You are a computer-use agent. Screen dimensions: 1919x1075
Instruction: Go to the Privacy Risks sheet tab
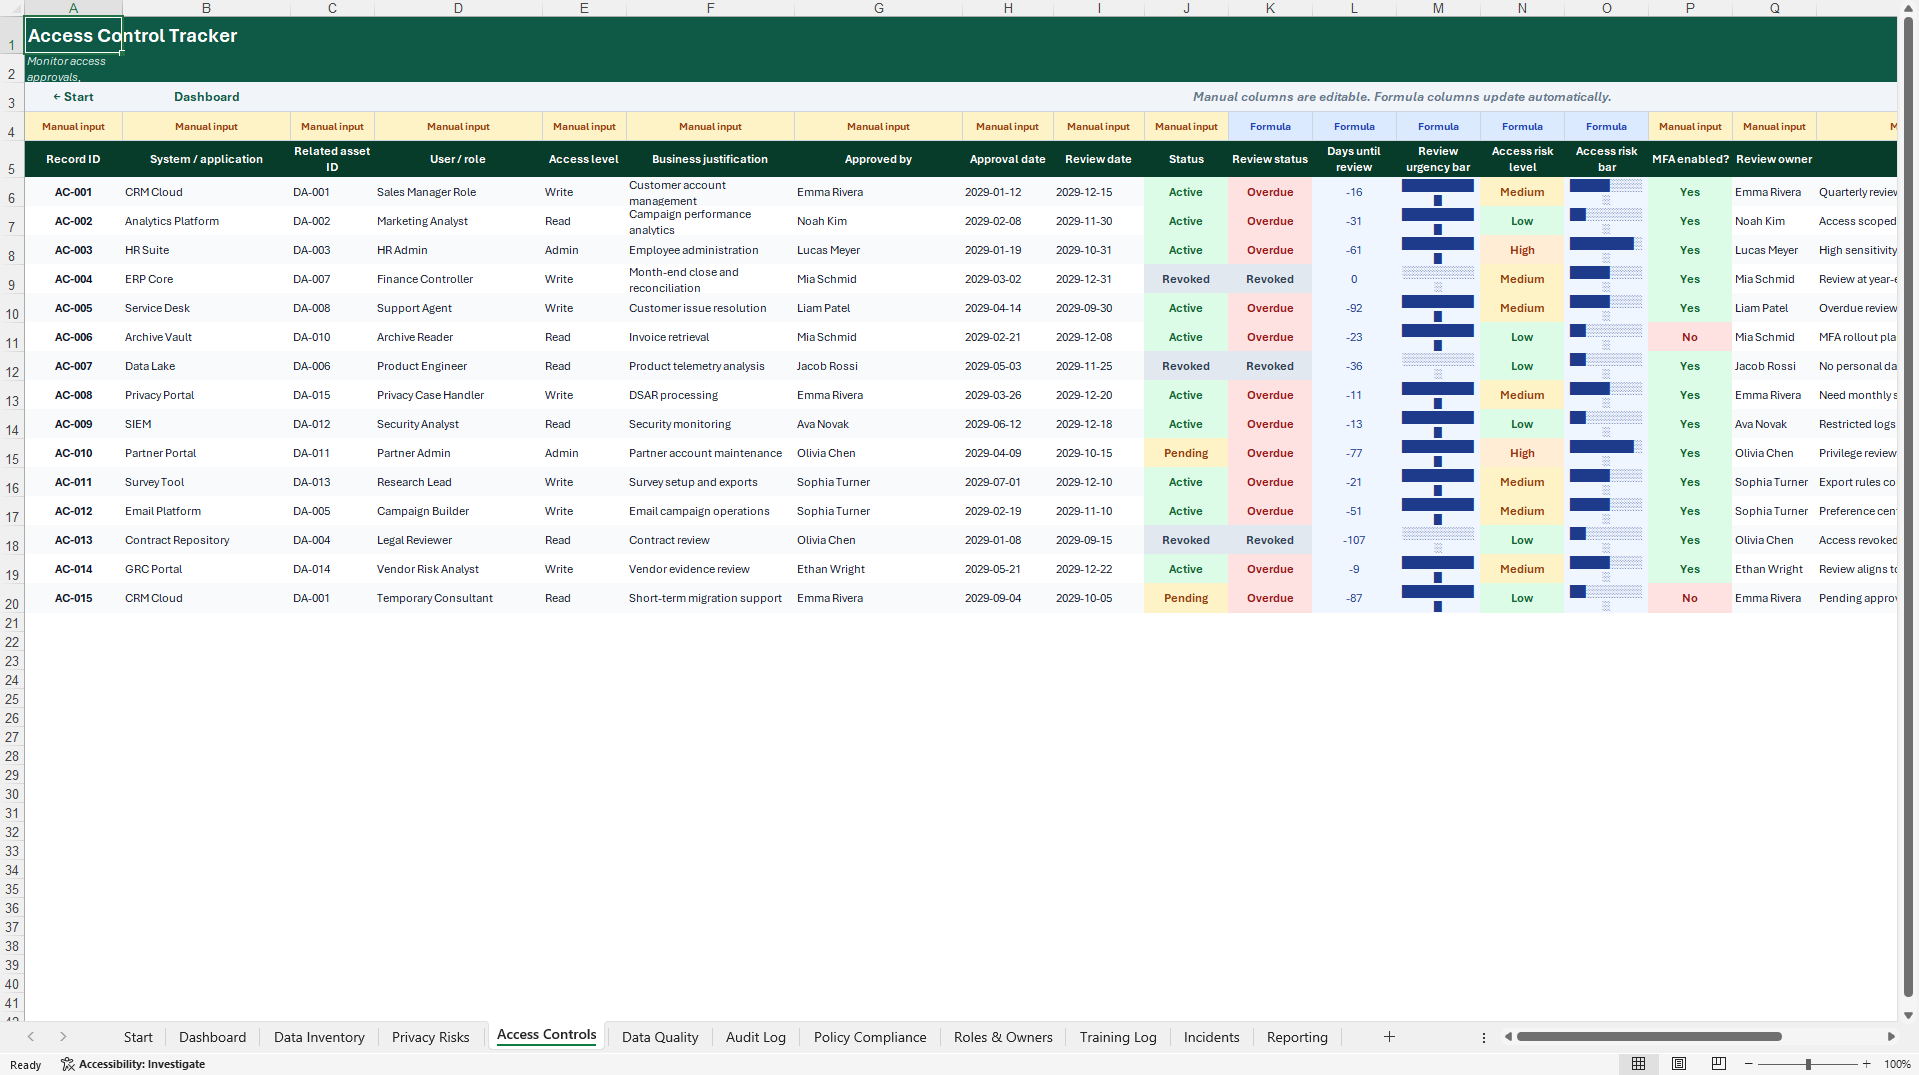point(430,1037)
